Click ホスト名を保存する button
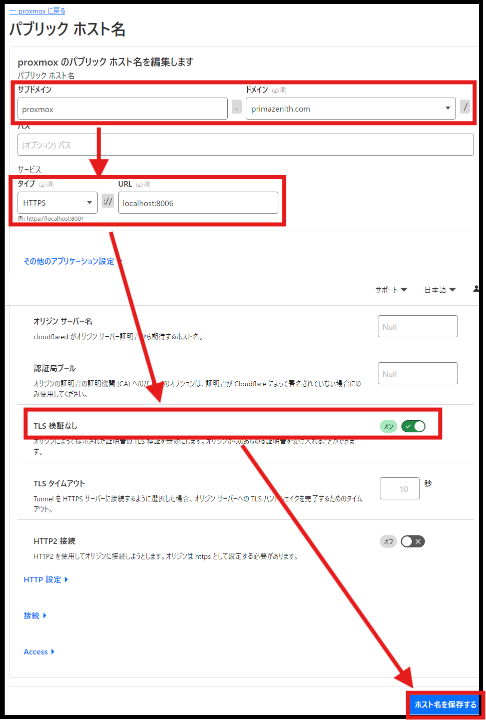This screenshot has width=486, height=720. point(445,704)
